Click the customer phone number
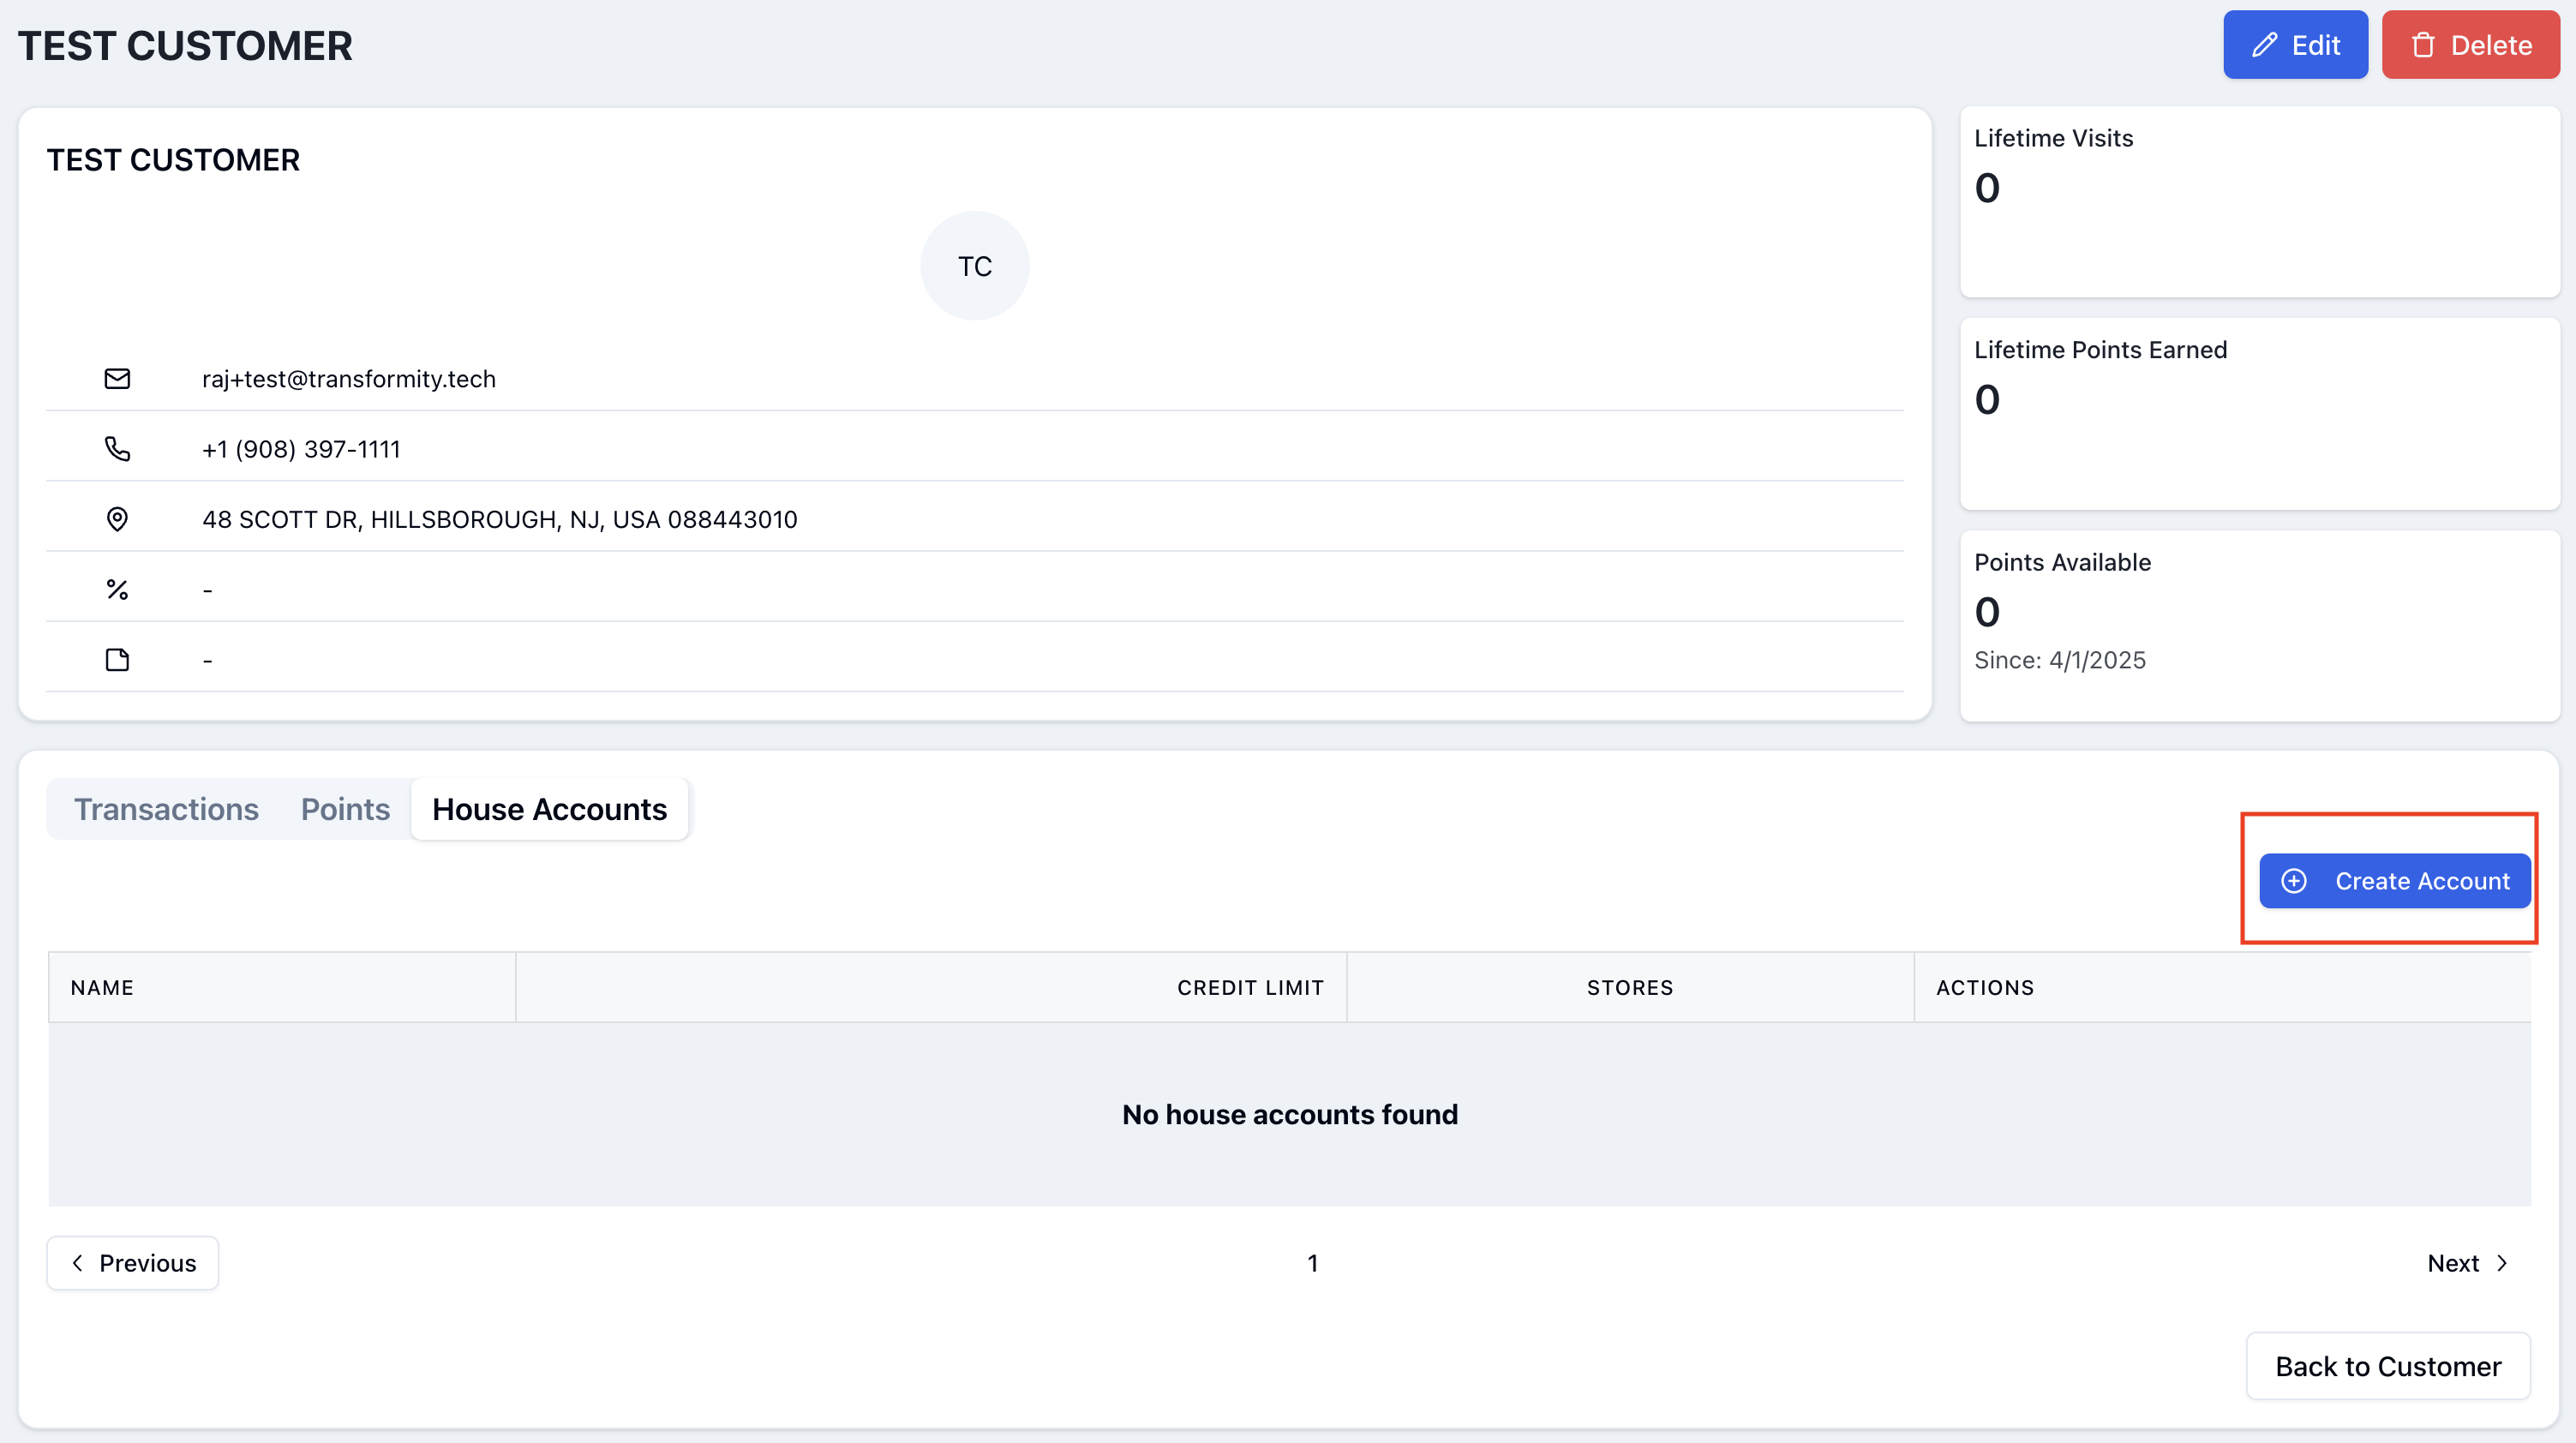This screenshot has width=2576, height=1443. [x=301, y=449]
